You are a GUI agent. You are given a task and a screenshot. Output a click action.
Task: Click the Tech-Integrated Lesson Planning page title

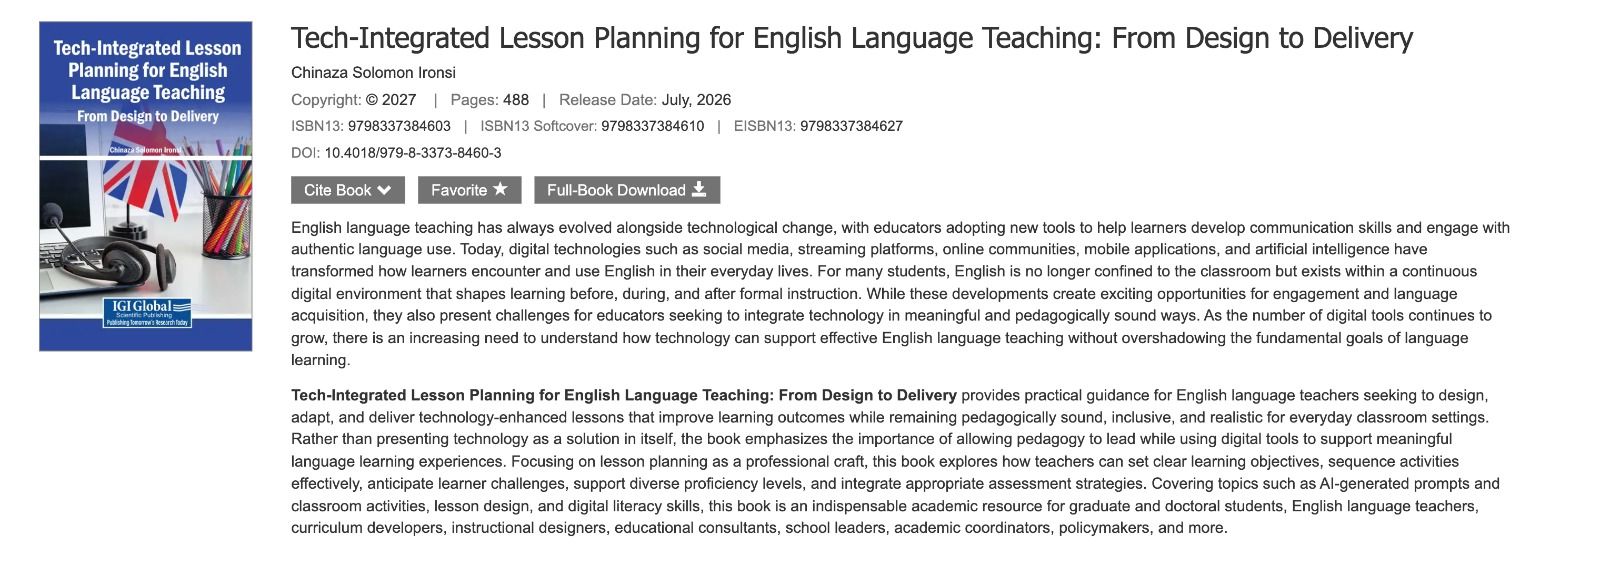tap(852, 38)
